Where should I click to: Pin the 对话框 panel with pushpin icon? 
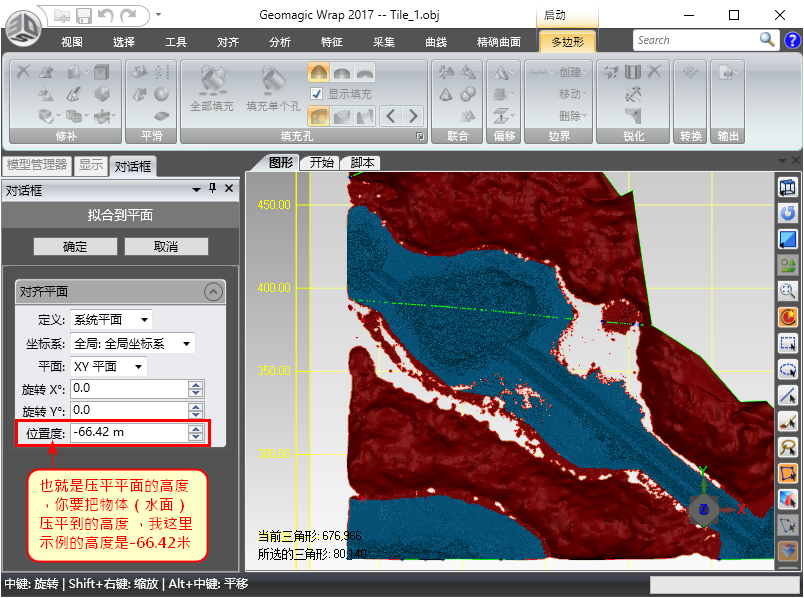(x=212, y=189)
